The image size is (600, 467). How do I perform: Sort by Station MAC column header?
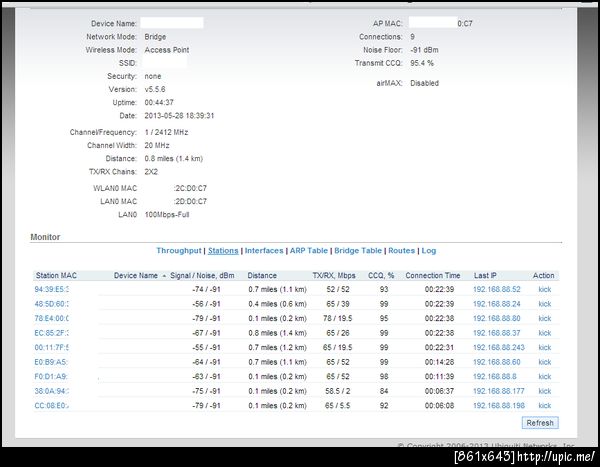[x=56, y=276]
